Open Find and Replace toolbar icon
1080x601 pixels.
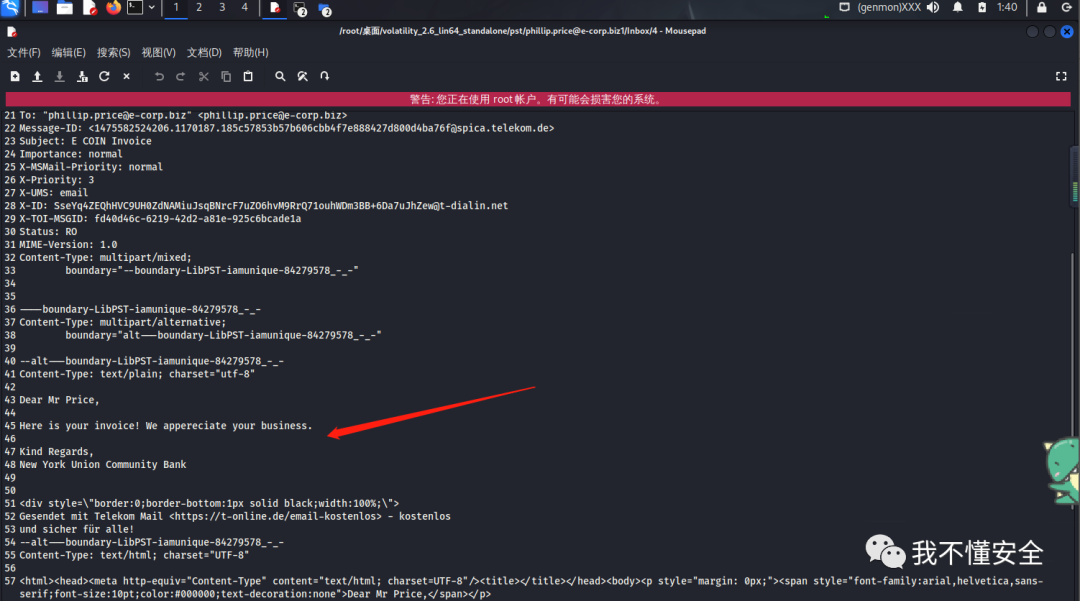[302, 76]
